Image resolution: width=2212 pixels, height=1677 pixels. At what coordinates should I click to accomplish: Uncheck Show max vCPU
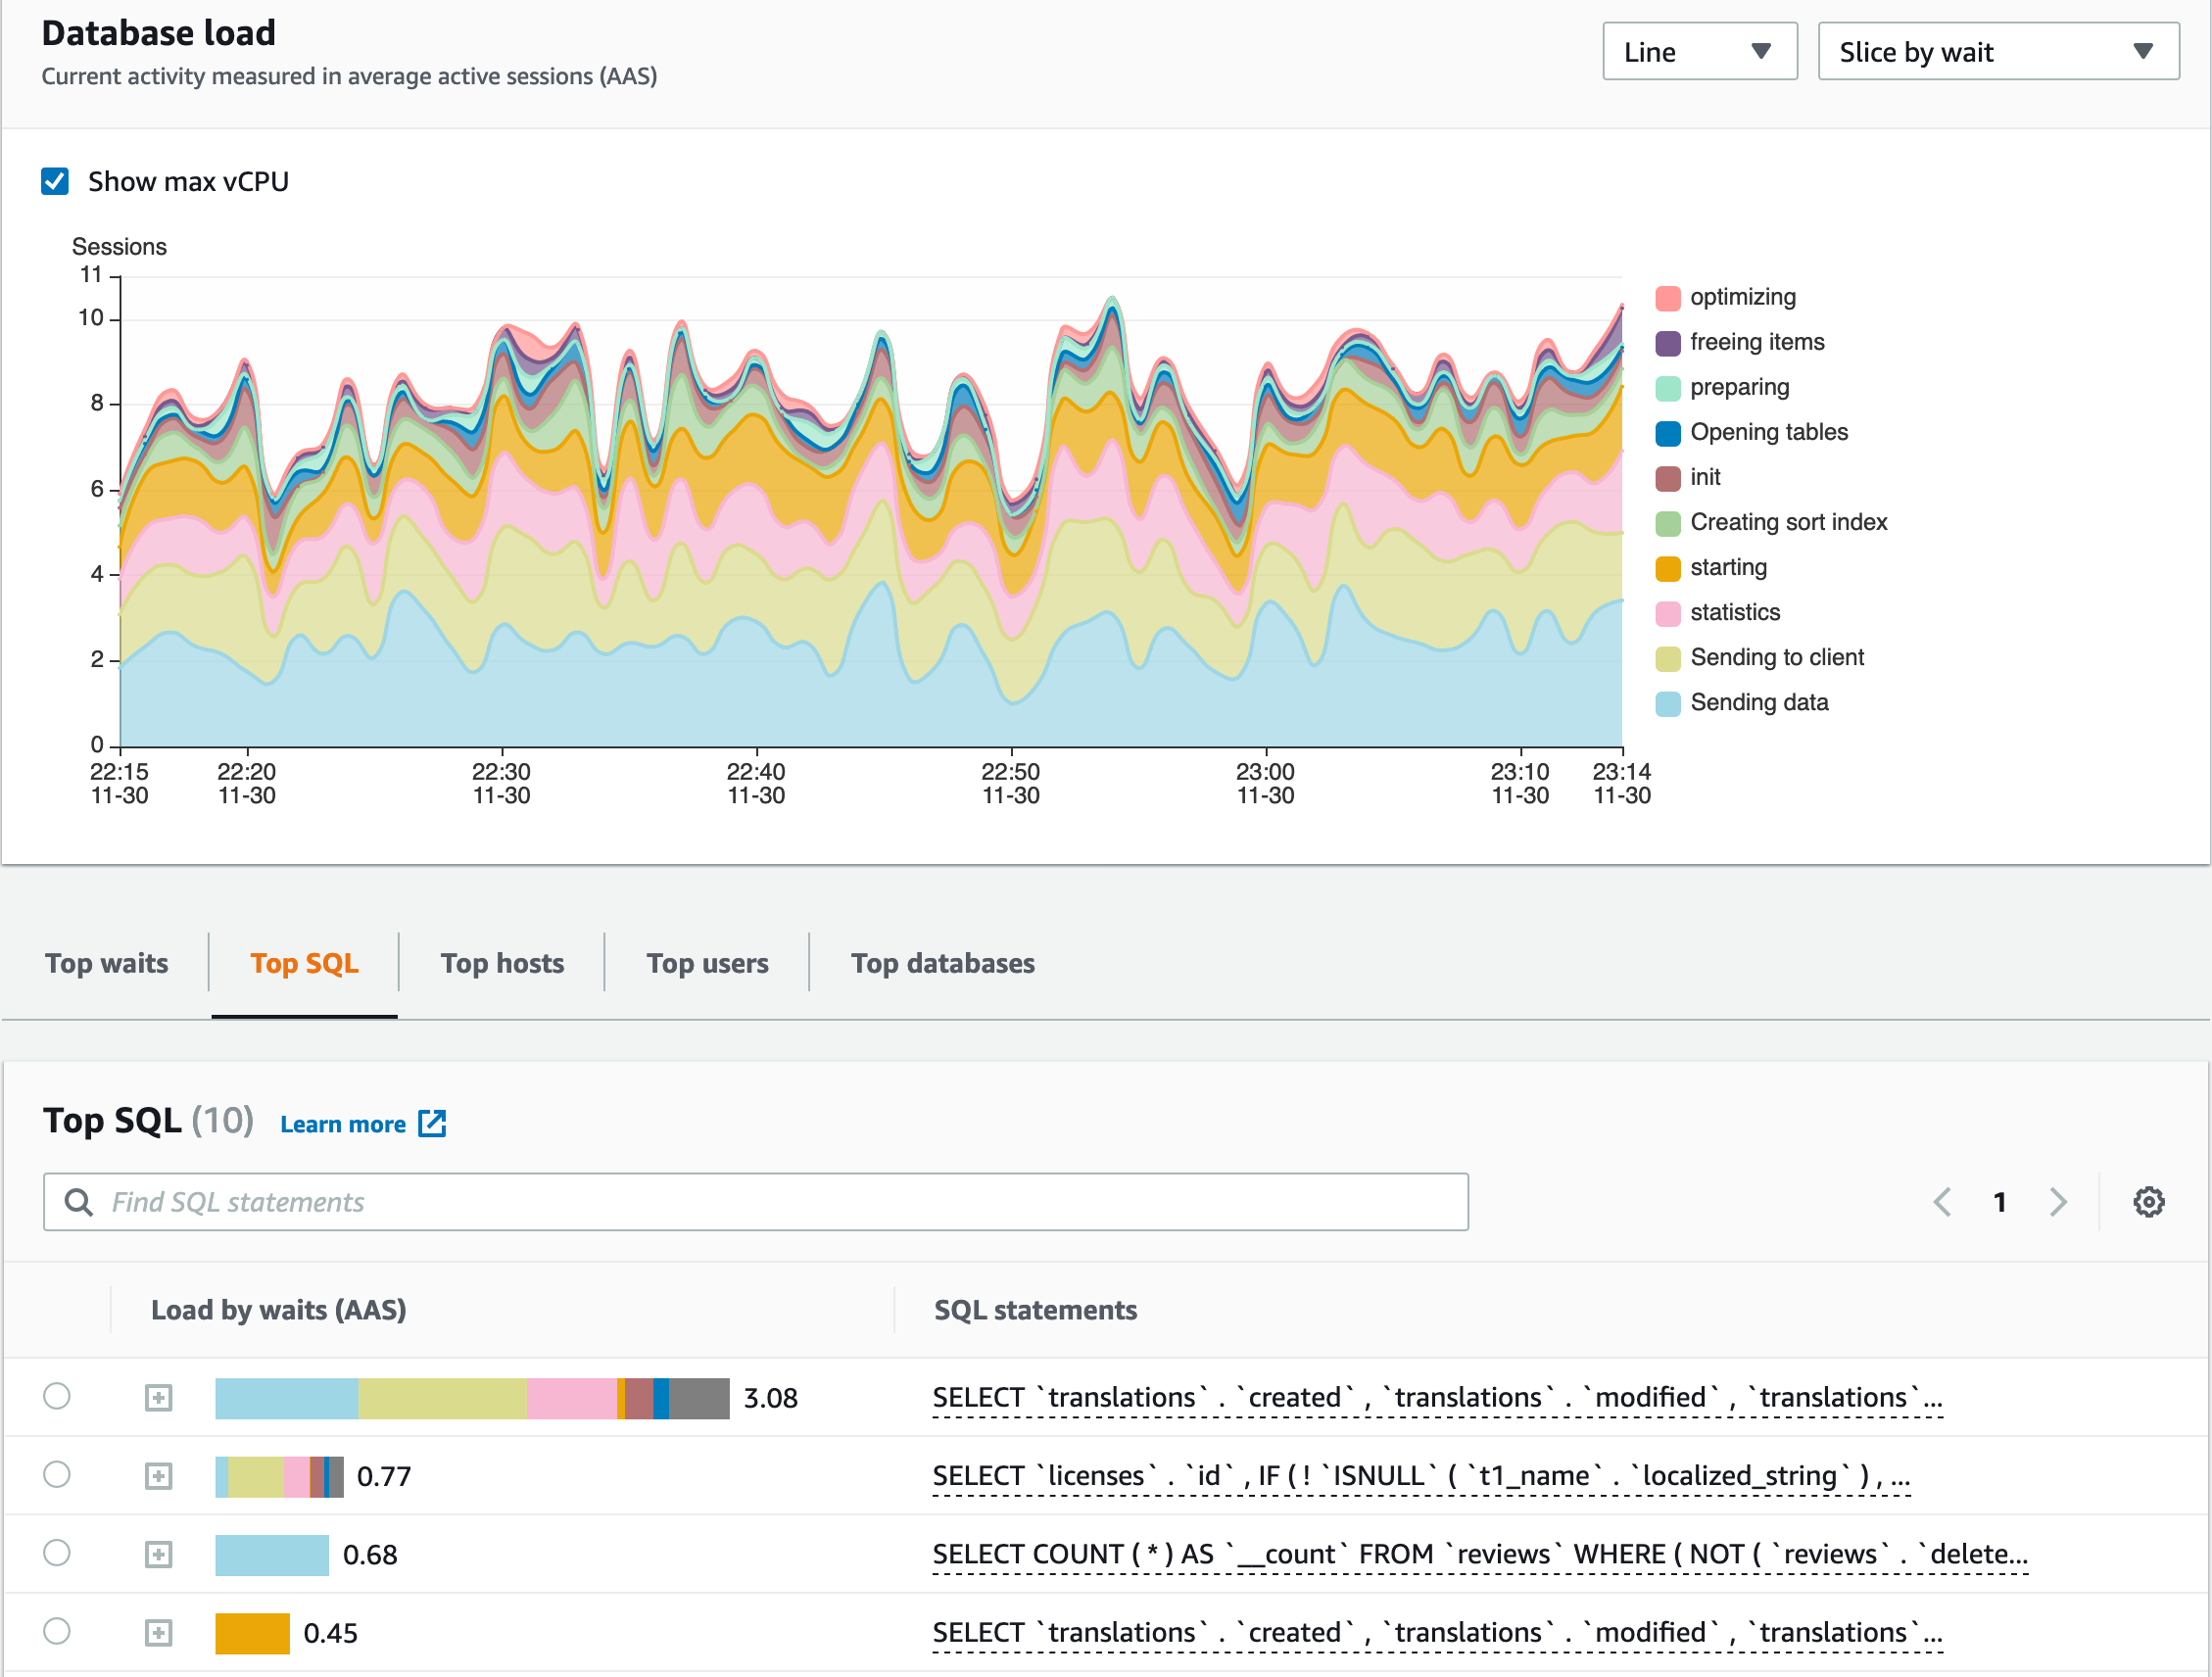(x=55, y=181)
